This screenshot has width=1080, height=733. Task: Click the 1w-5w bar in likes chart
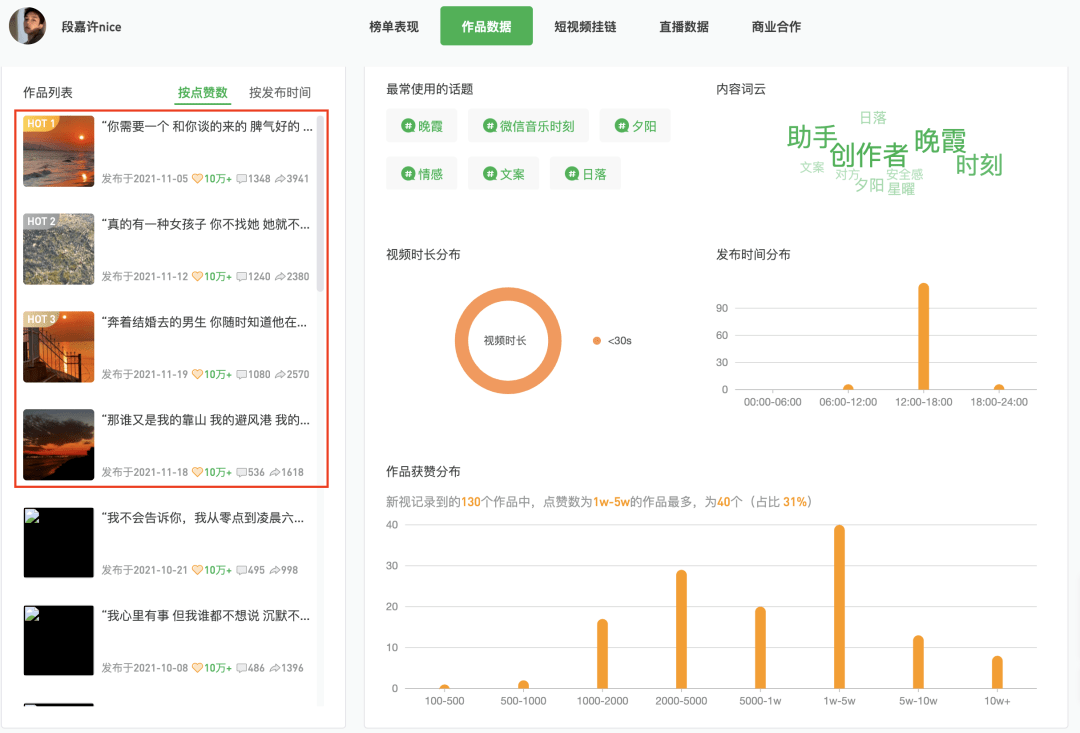(x=839, y=607)
